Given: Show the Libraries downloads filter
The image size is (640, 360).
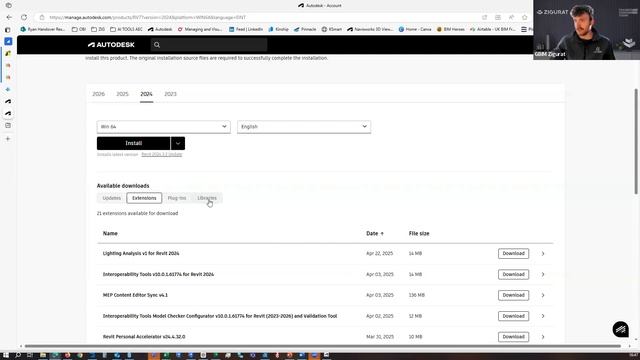Looking at the screenshot, I should click(x=207, y=198).
